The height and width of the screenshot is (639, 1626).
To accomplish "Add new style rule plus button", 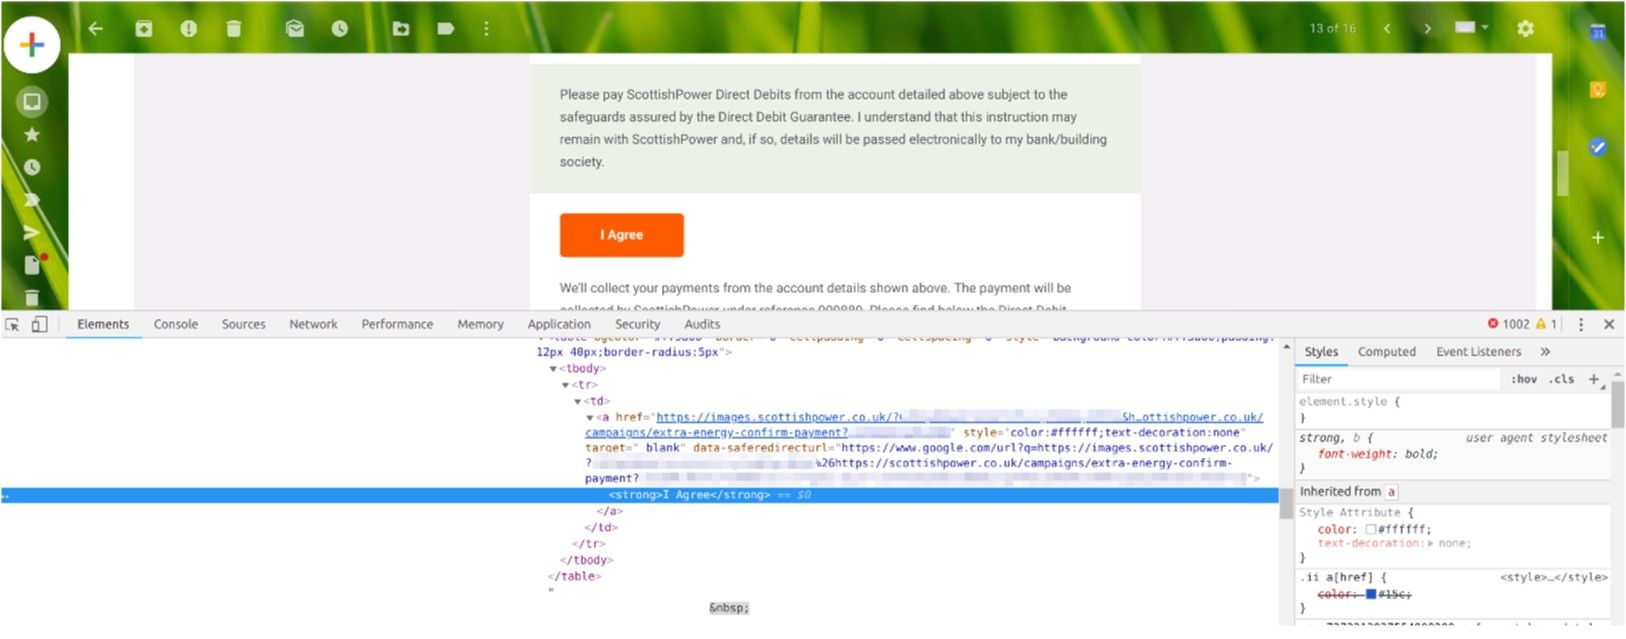I will click(x=1594, y=379).
